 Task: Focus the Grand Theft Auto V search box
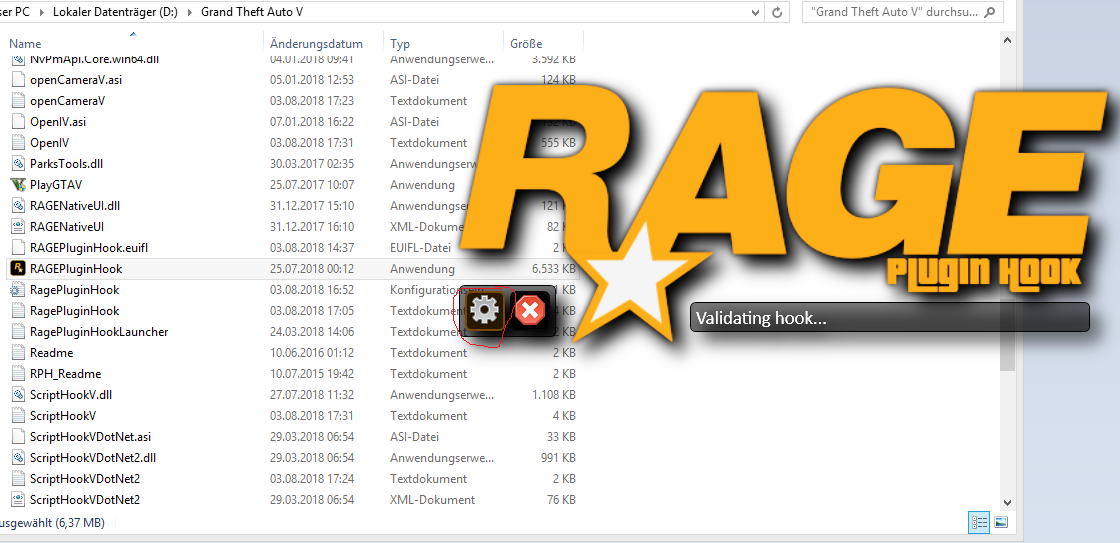(x=903, y=12)
